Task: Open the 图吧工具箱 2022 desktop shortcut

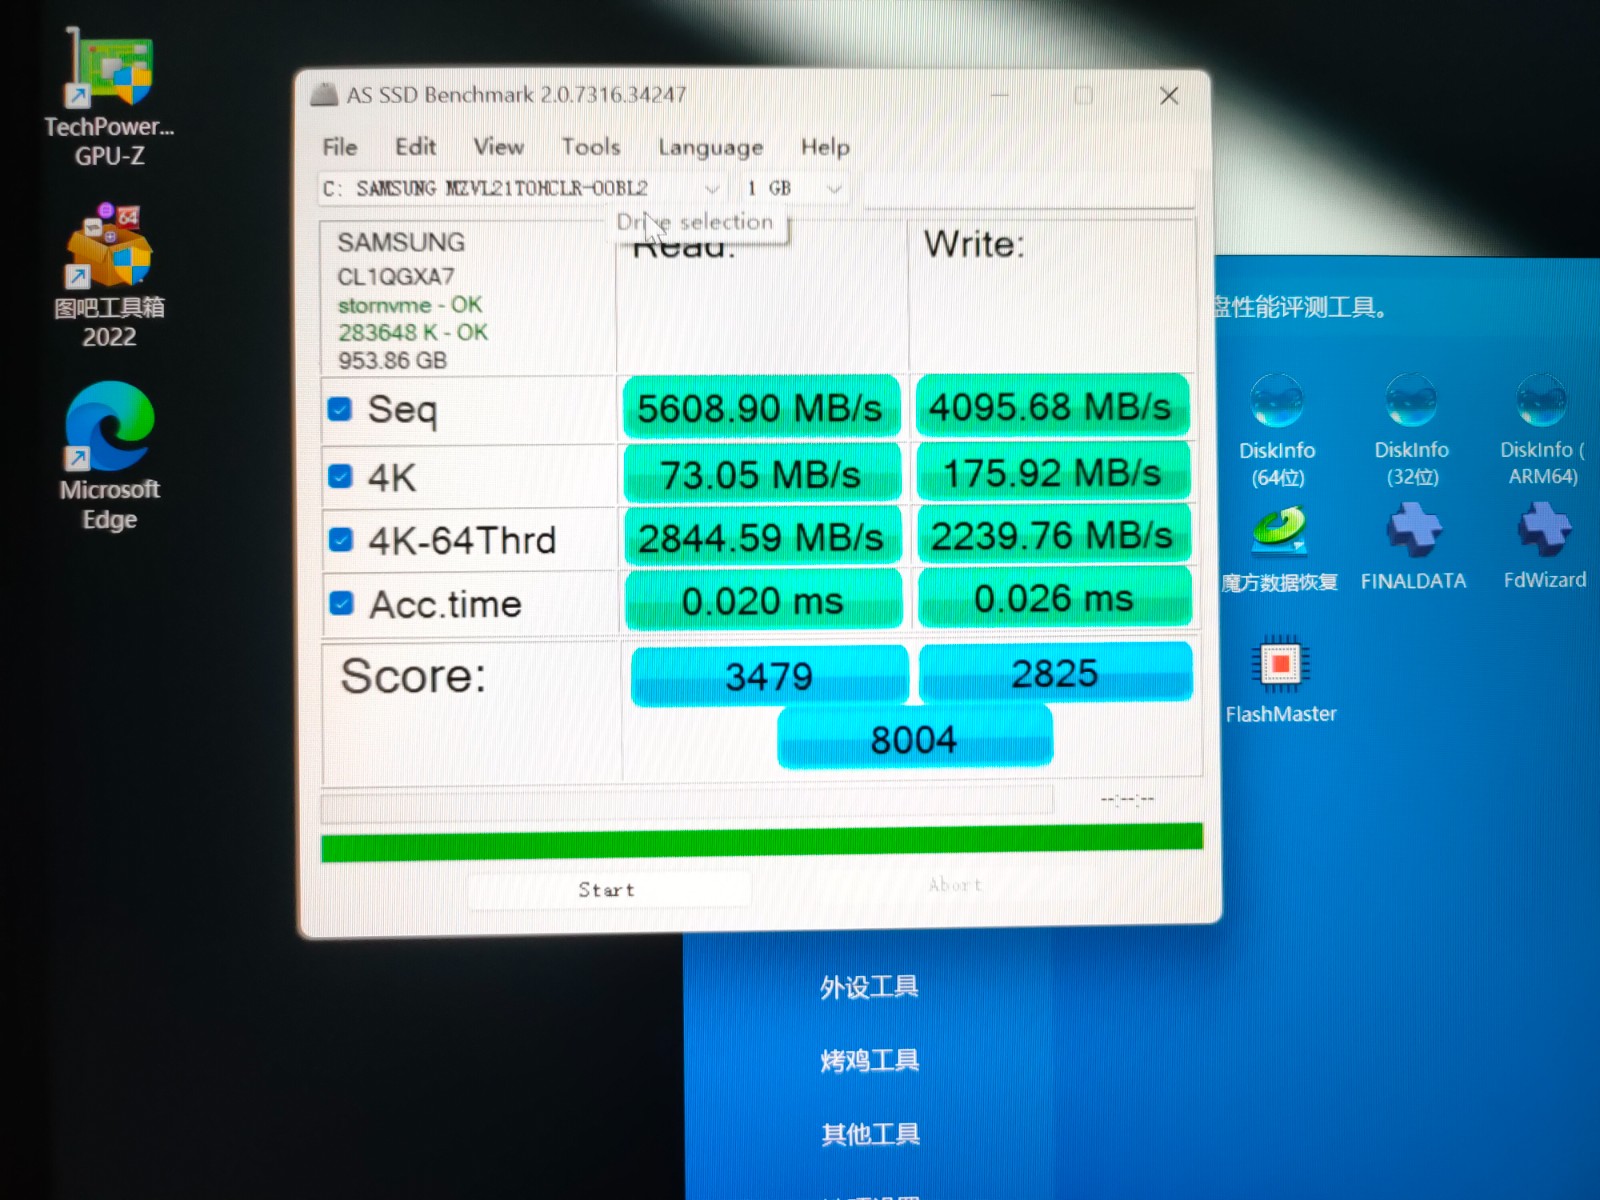Action: [x=109, y=275]
